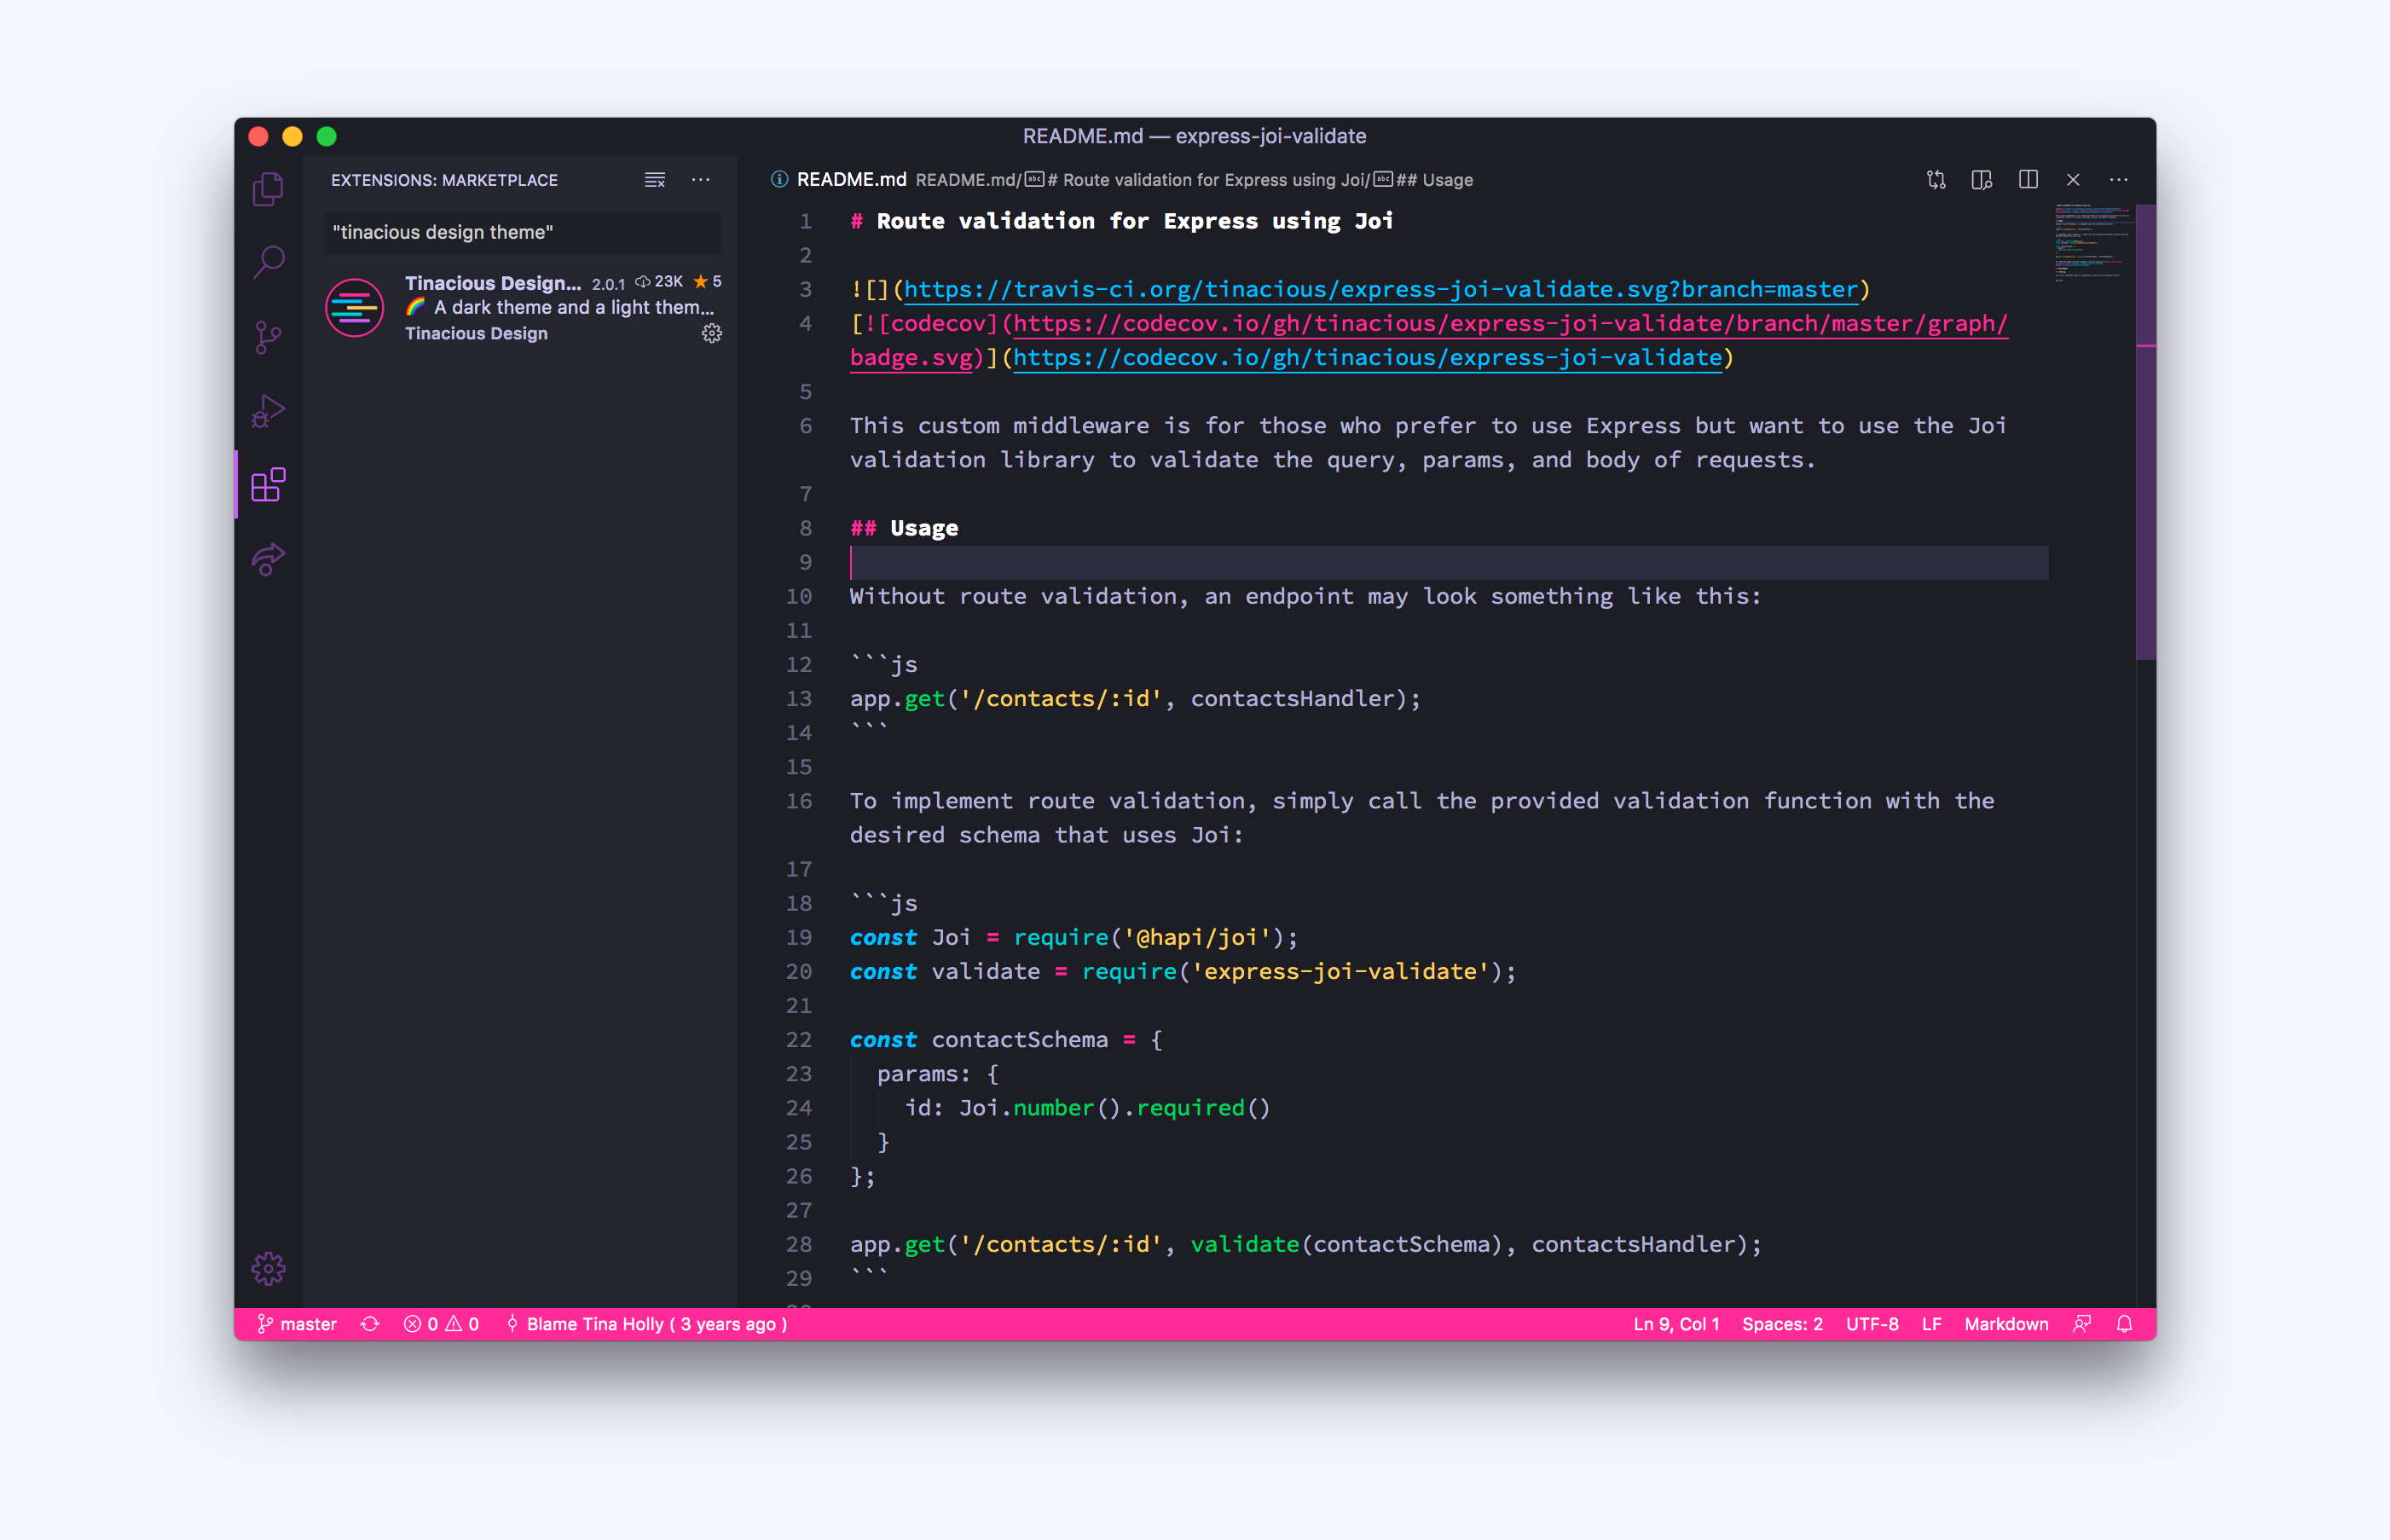Open the Explorer view in activity bar
The width and height of the screenshot is (2390, 1540).
[268, 189]
